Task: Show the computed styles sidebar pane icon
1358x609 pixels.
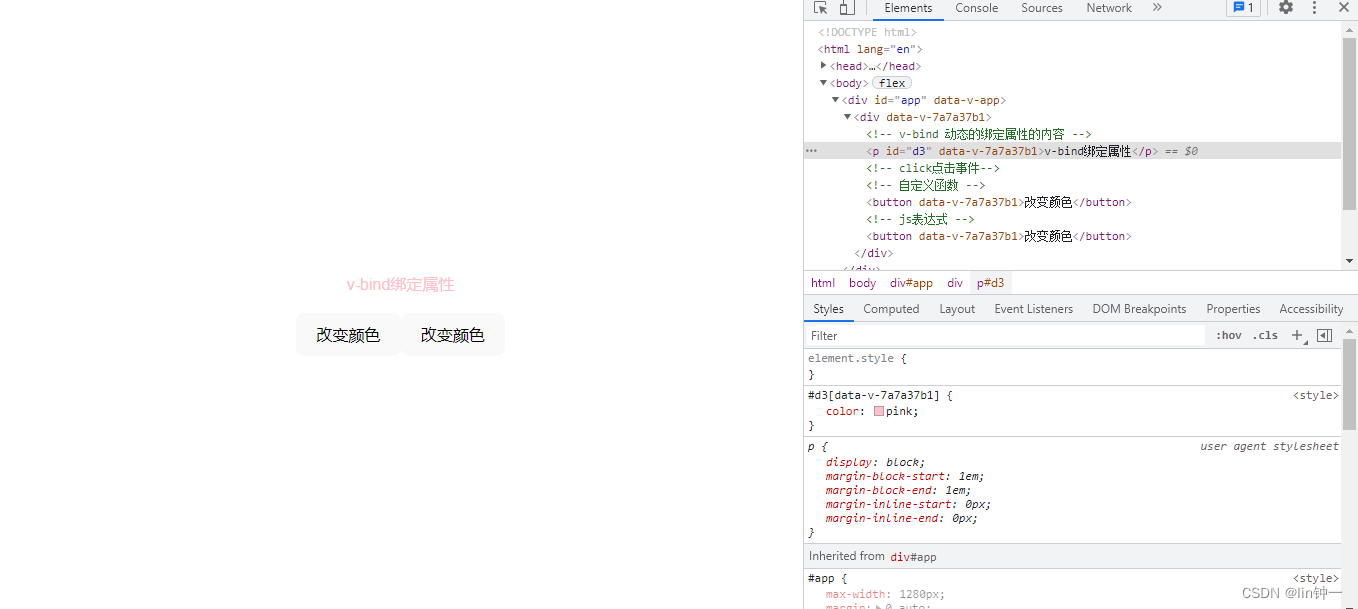Action: point(1324,336)
